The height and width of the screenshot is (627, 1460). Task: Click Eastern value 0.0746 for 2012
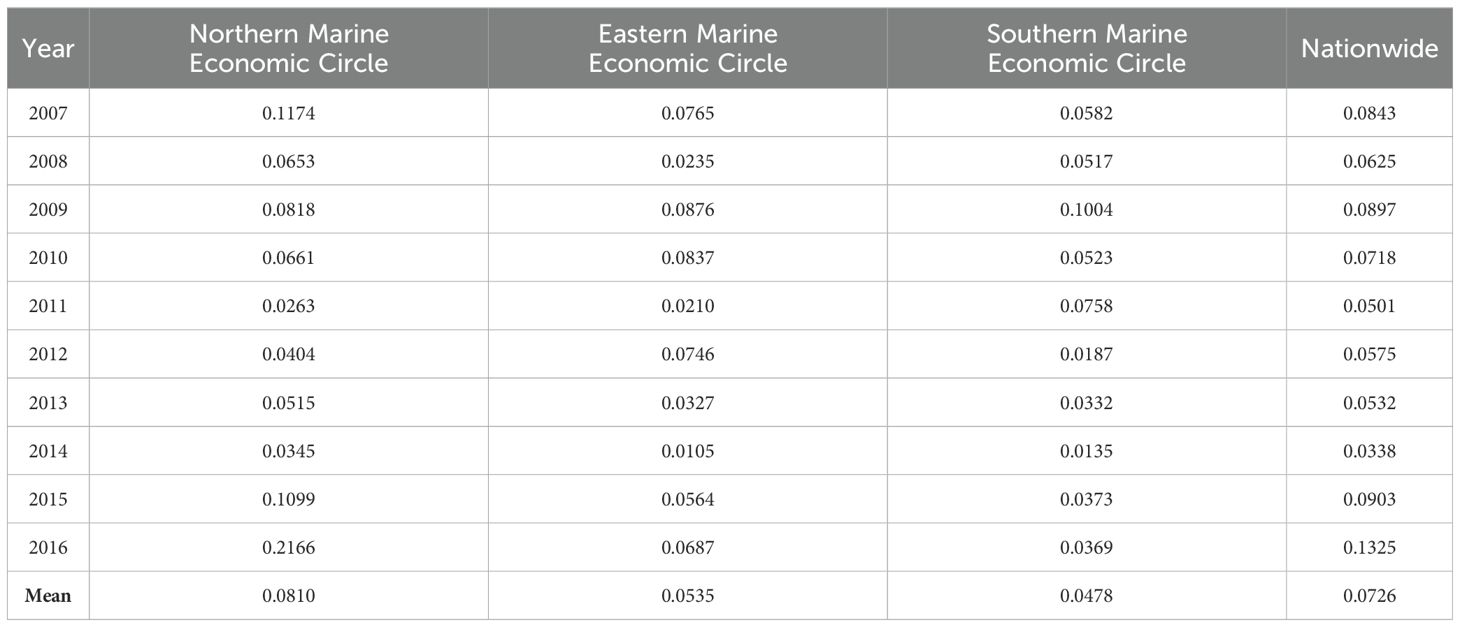[688, 355]
